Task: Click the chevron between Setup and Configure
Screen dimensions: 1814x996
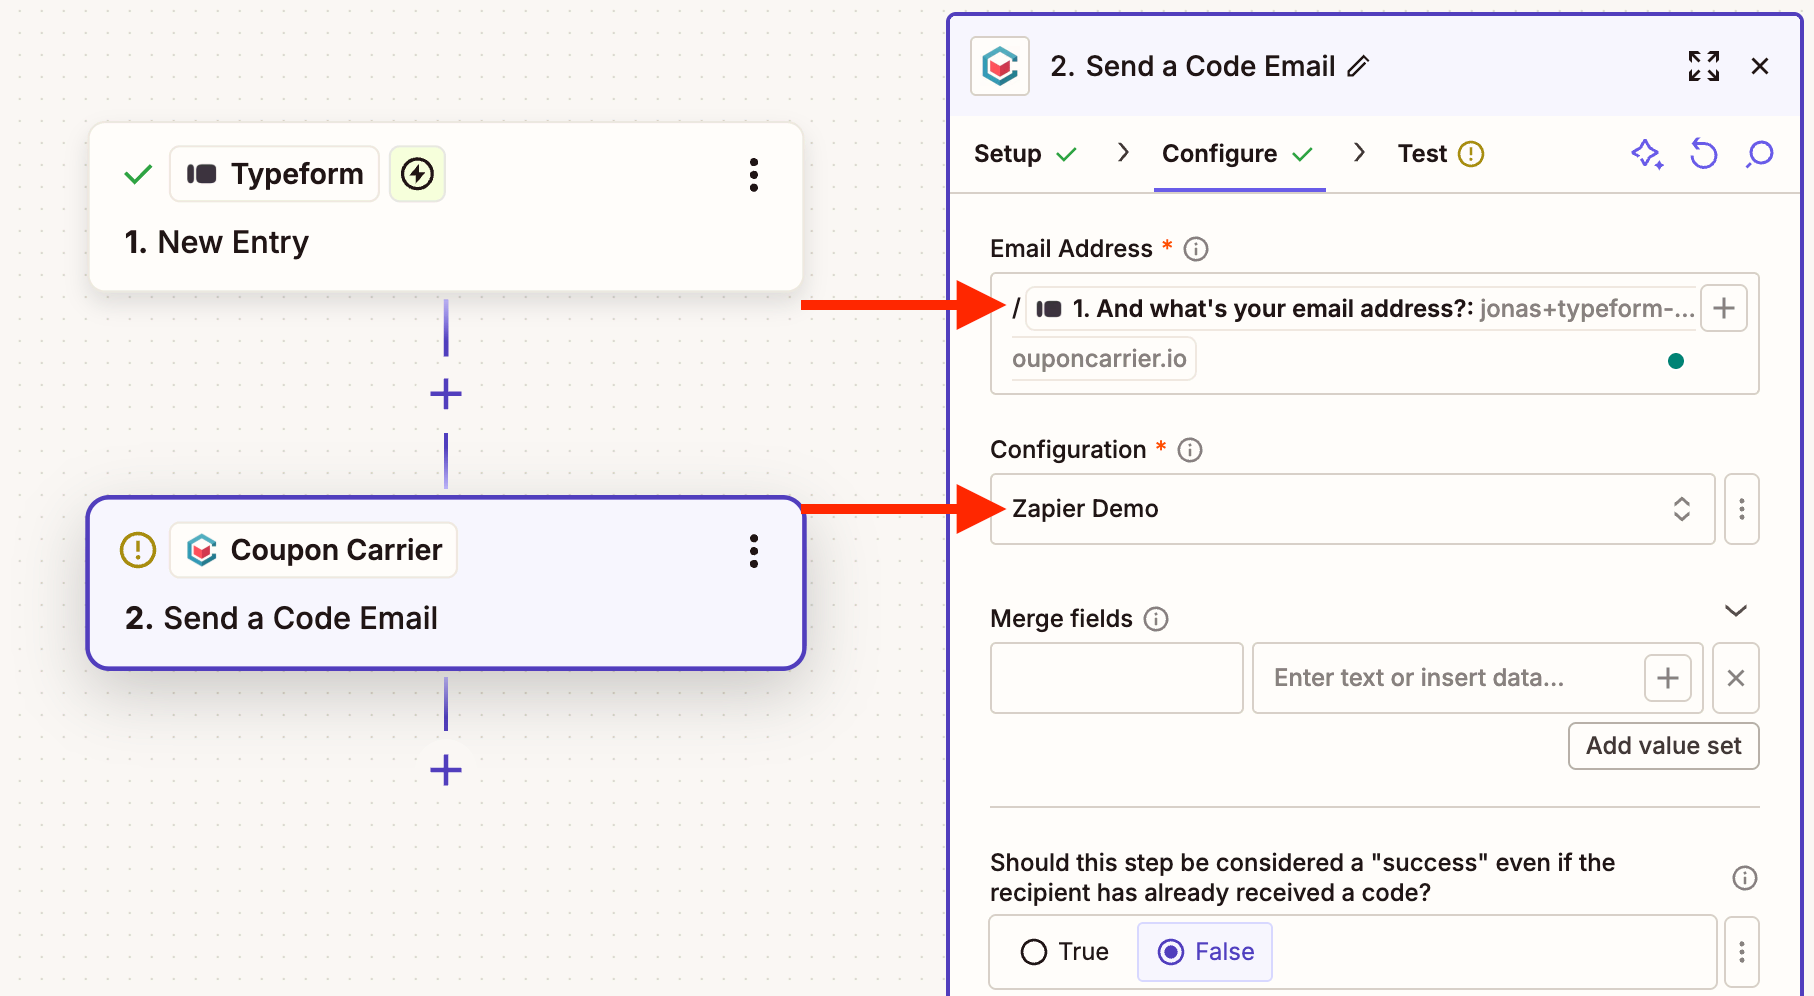Action: tap(1123, 153)
